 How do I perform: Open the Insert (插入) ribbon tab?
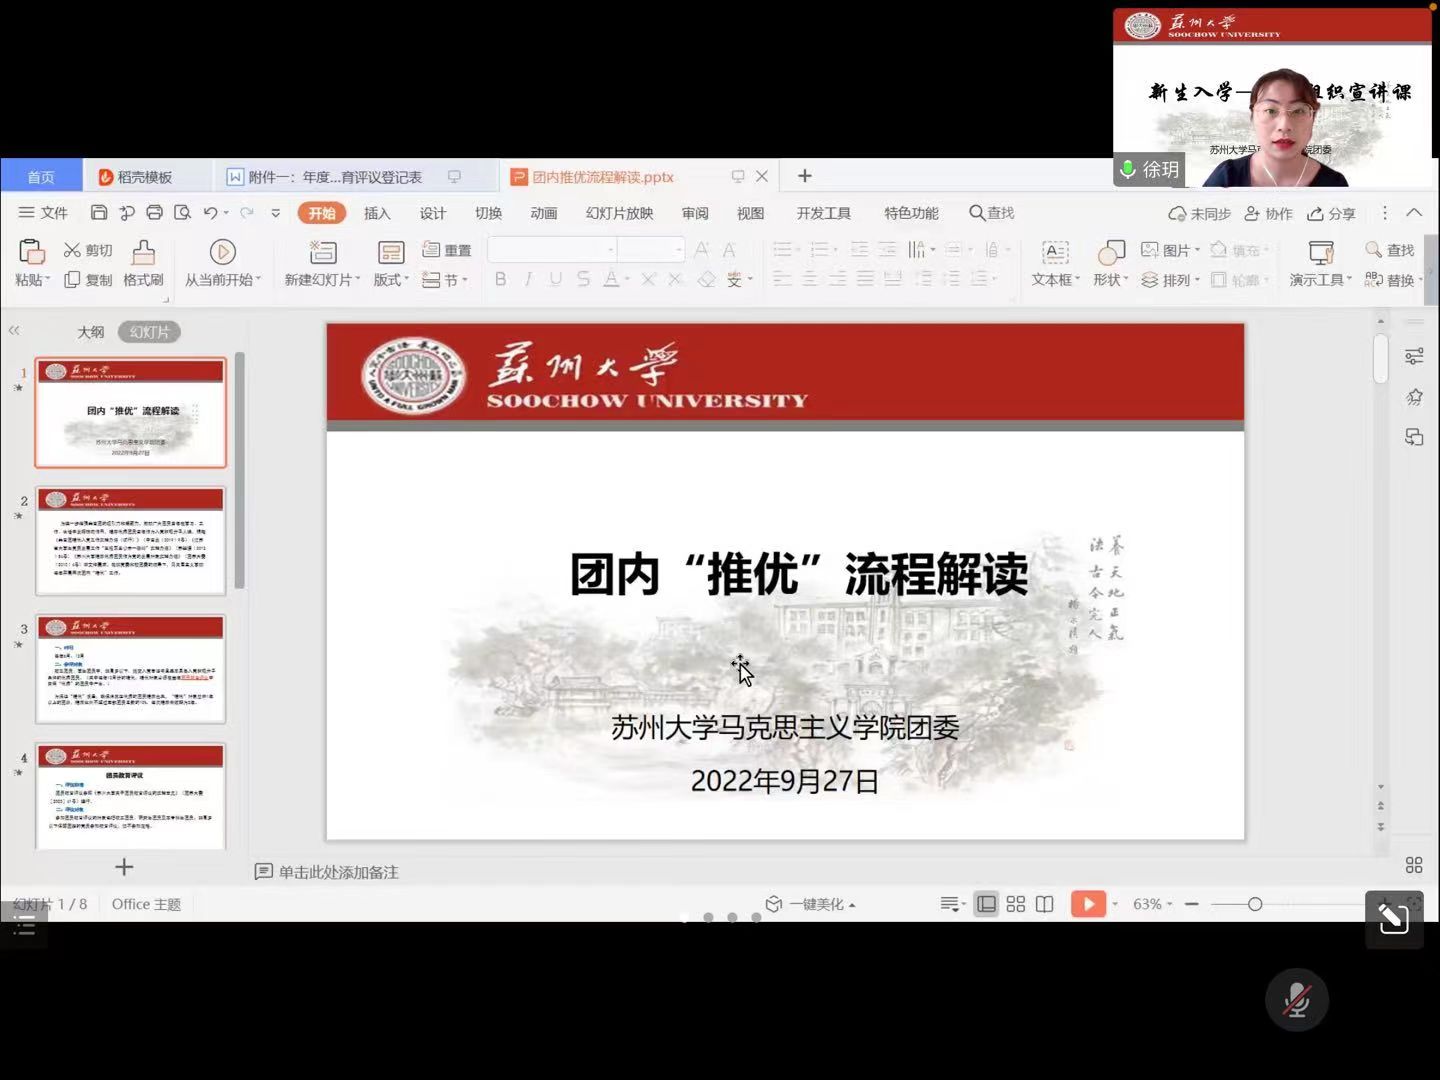coord(377,213)
